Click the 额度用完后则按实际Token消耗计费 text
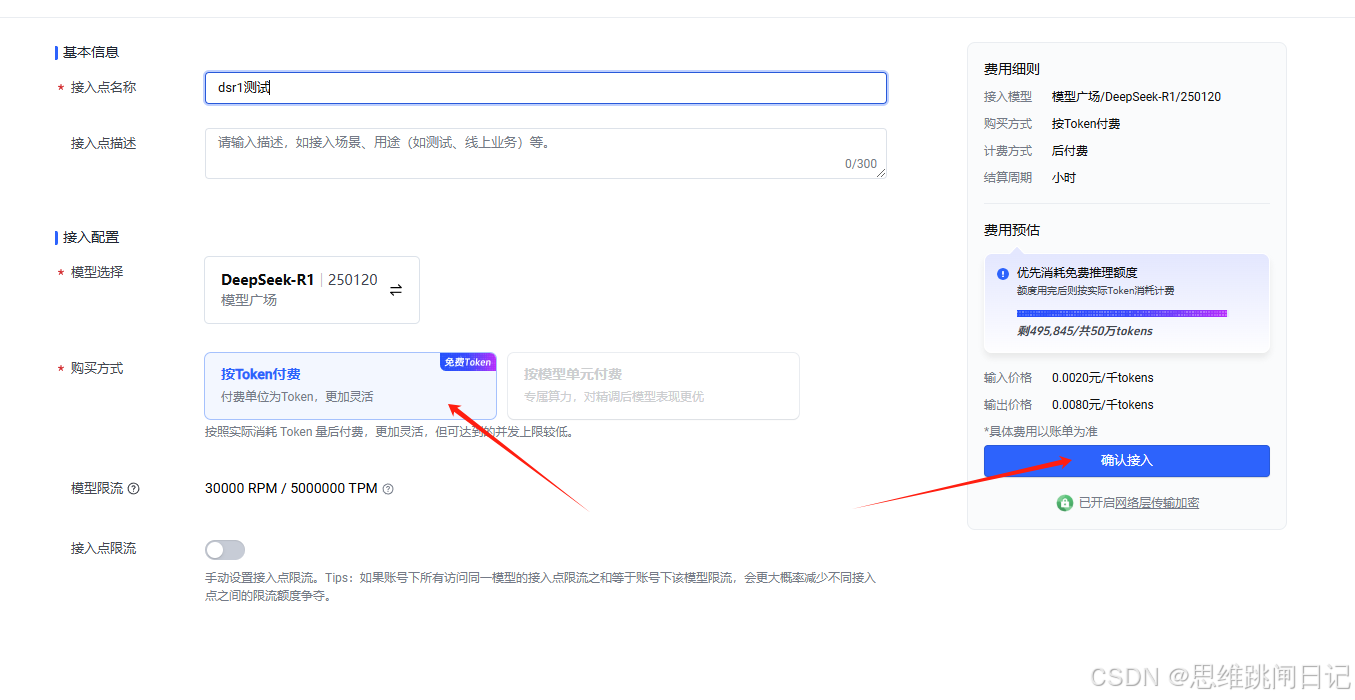Viewport: 1355px width, 700px height. click(1095, 291)
